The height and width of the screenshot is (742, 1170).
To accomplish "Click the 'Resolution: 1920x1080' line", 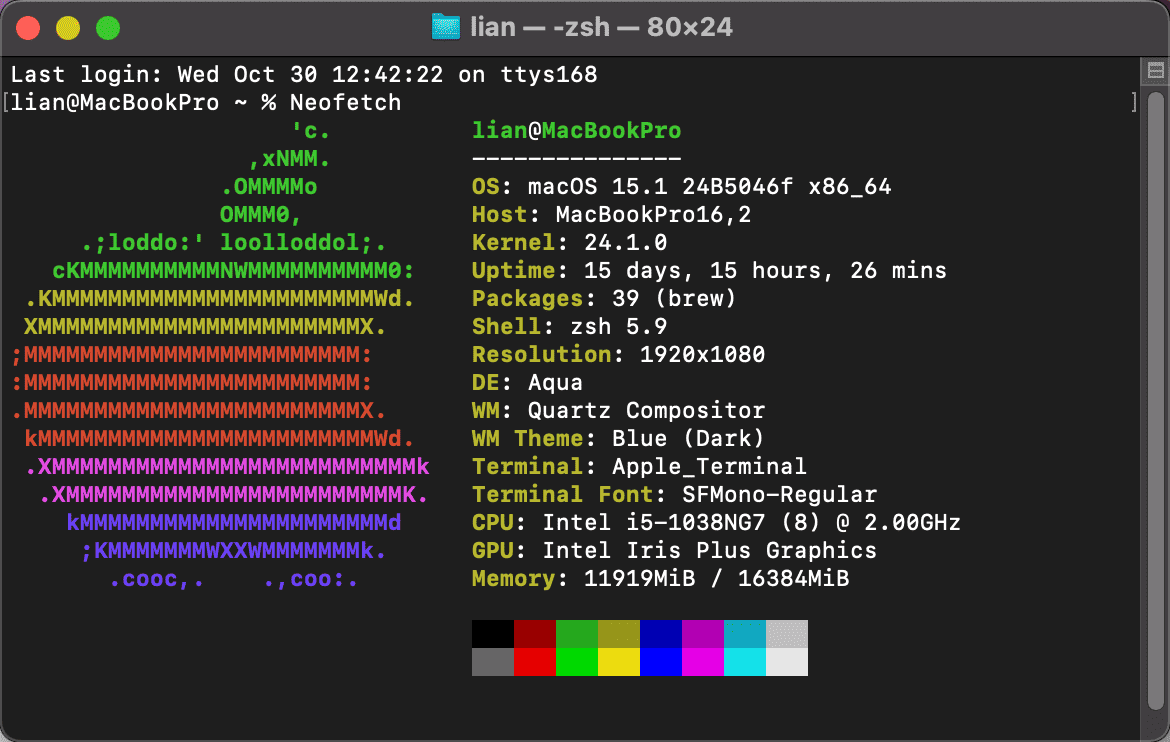I will coord(619,355).
